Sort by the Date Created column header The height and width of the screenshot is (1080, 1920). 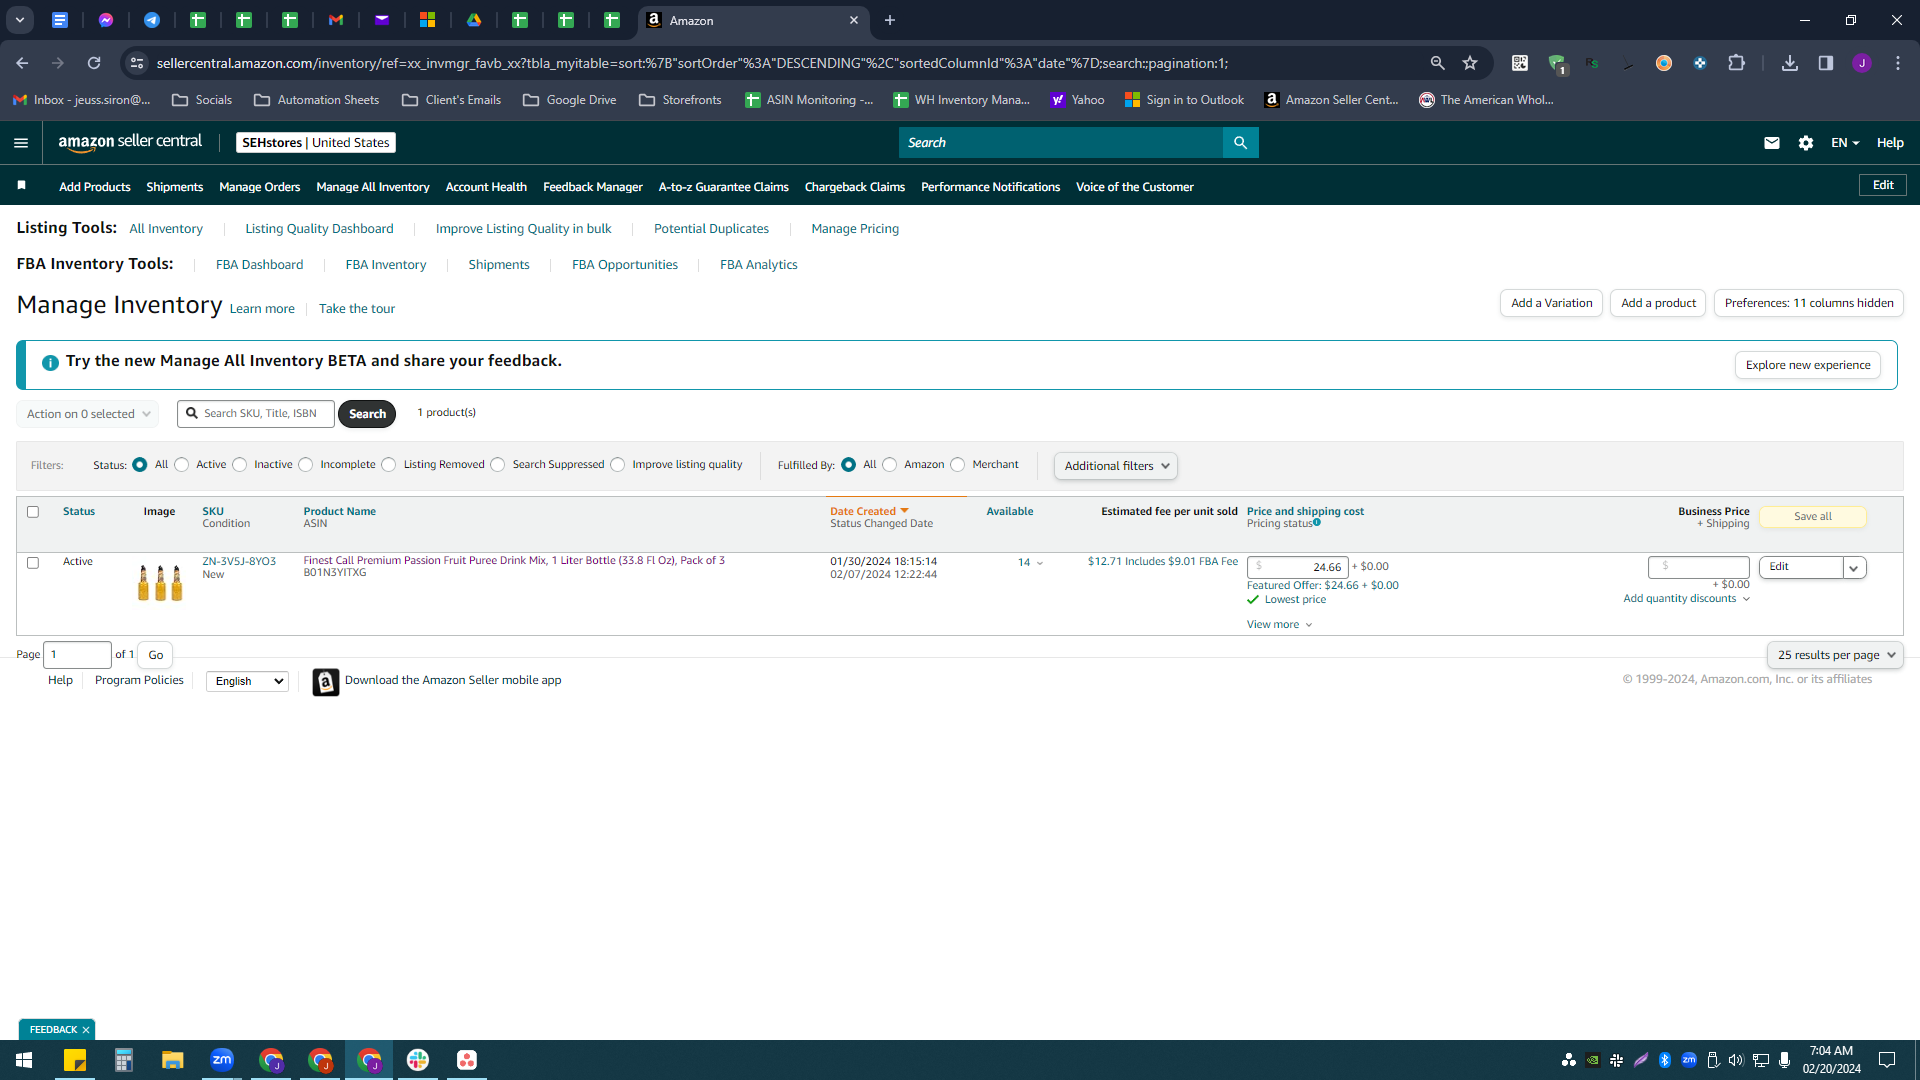[x=869, y=512]
